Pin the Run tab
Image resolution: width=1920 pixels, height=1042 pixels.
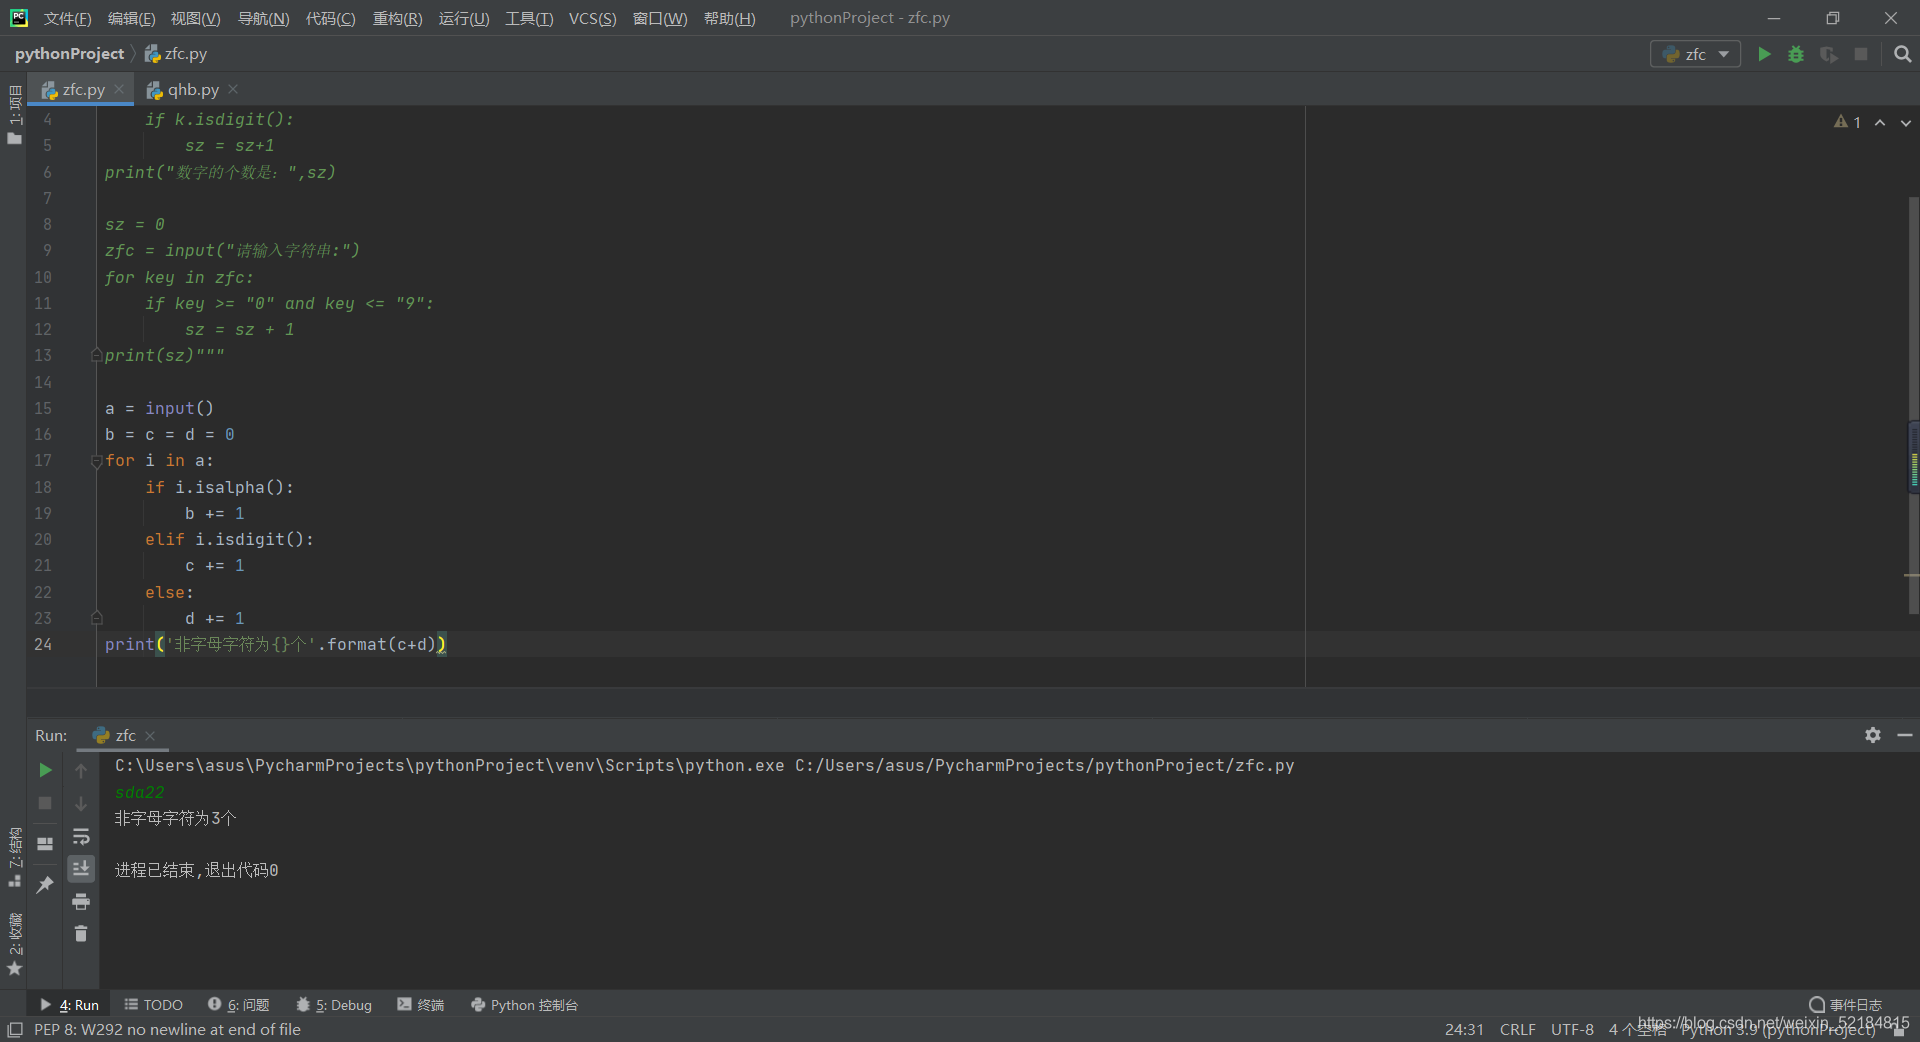[45, 884]
